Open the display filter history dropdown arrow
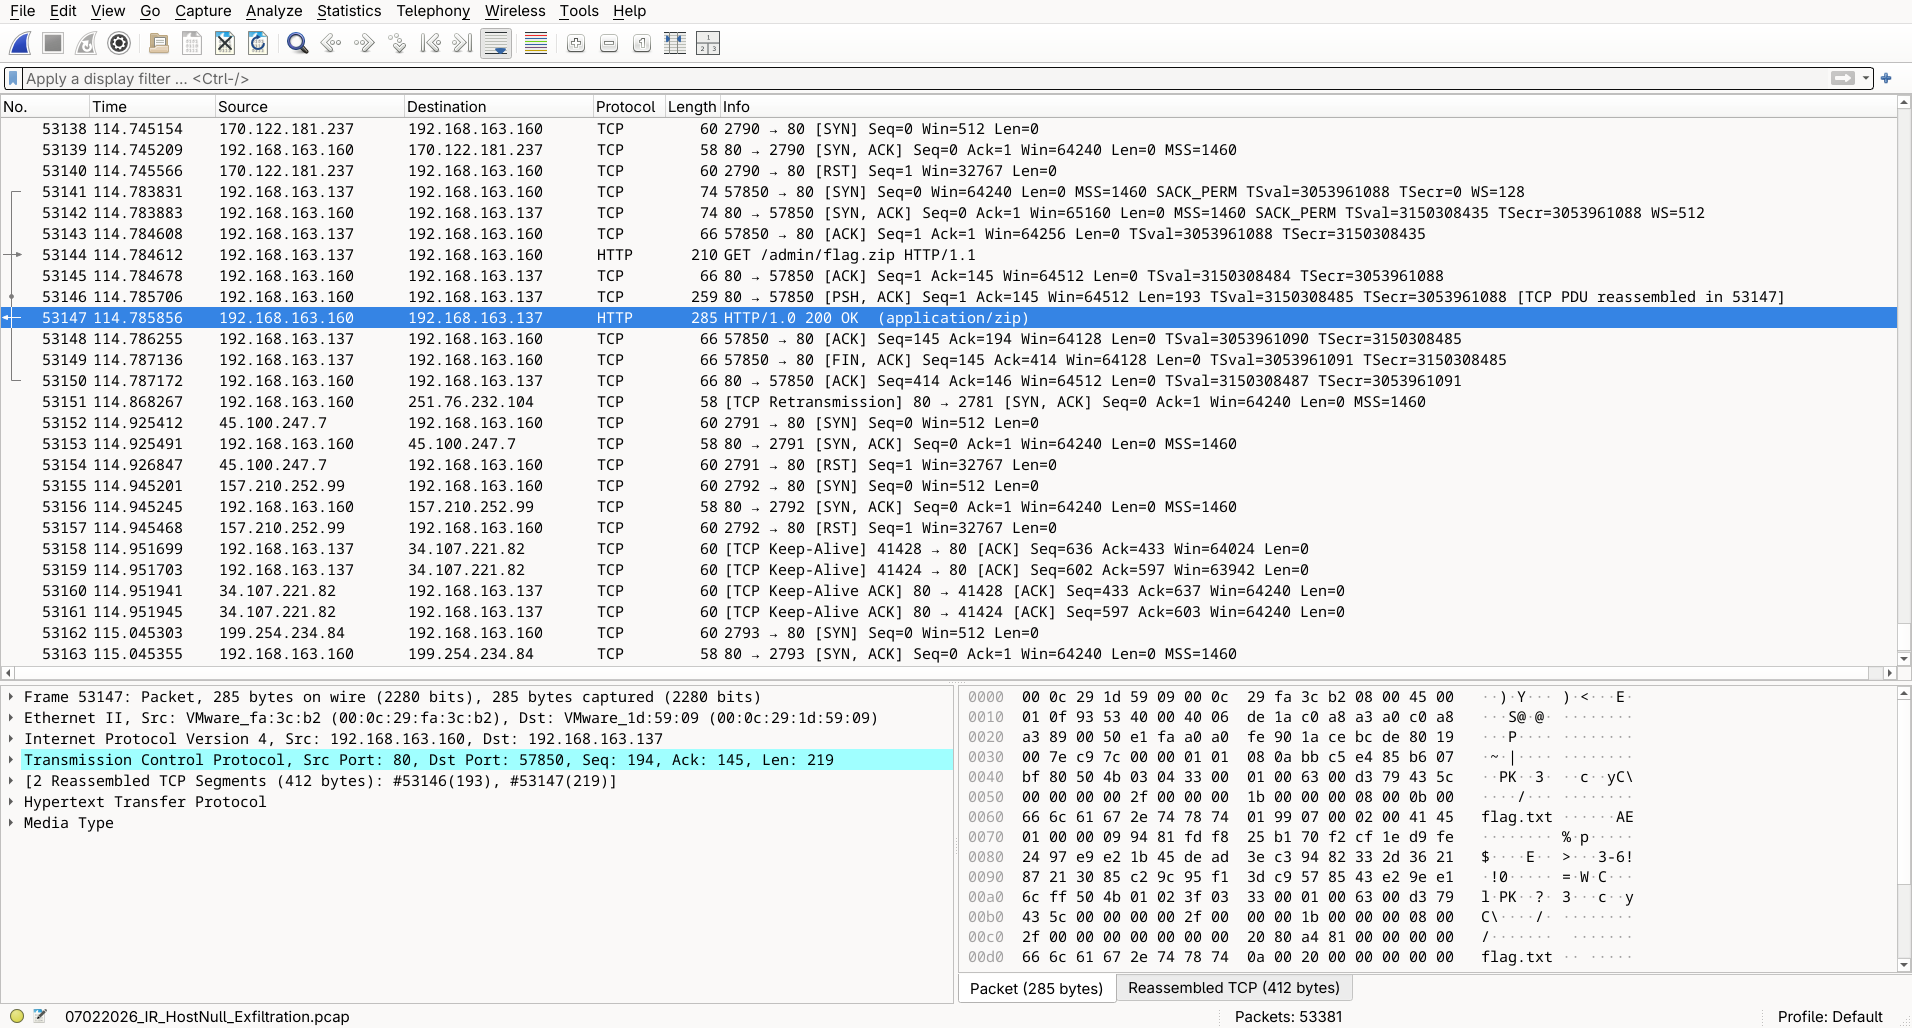This screenshot has width=1912, height=1028. [x=1866, y=78]
